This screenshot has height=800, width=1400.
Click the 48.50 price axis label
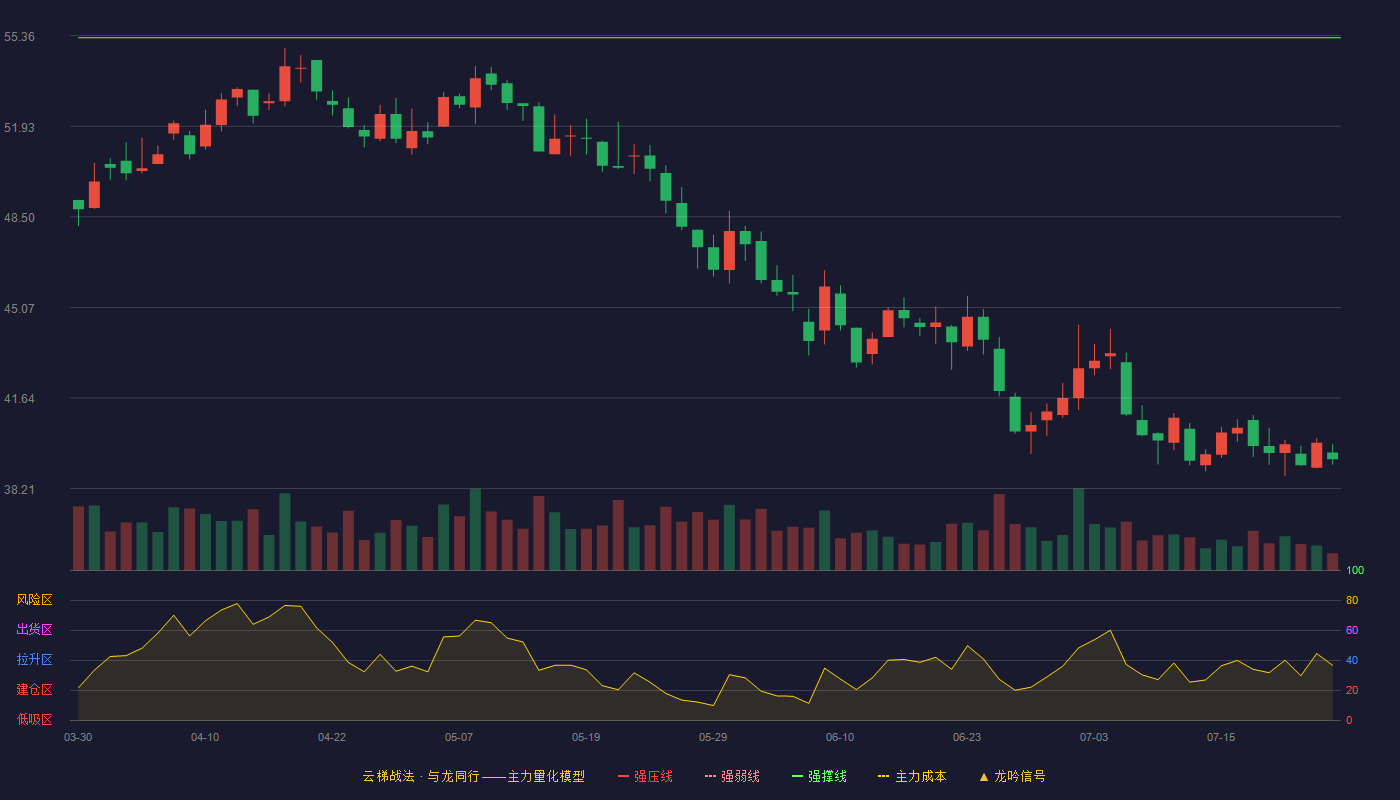tap(19, 218)
